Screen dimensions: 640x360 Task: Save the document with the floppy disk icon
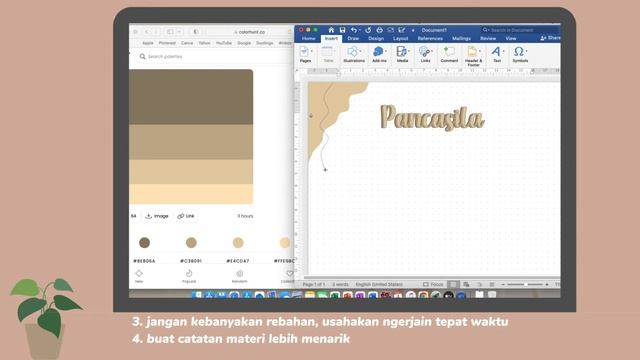pyautogui.click(x=342, y=30)
